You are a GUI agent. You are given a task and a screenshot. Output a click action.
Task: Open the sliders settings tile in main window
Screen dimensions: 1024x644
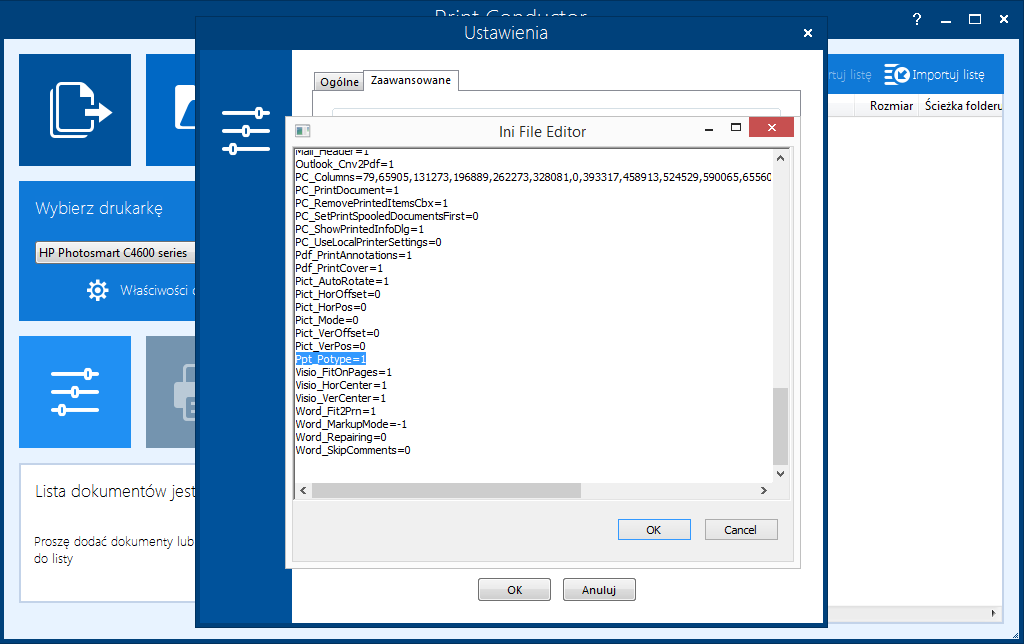click(x=75, y=392)
